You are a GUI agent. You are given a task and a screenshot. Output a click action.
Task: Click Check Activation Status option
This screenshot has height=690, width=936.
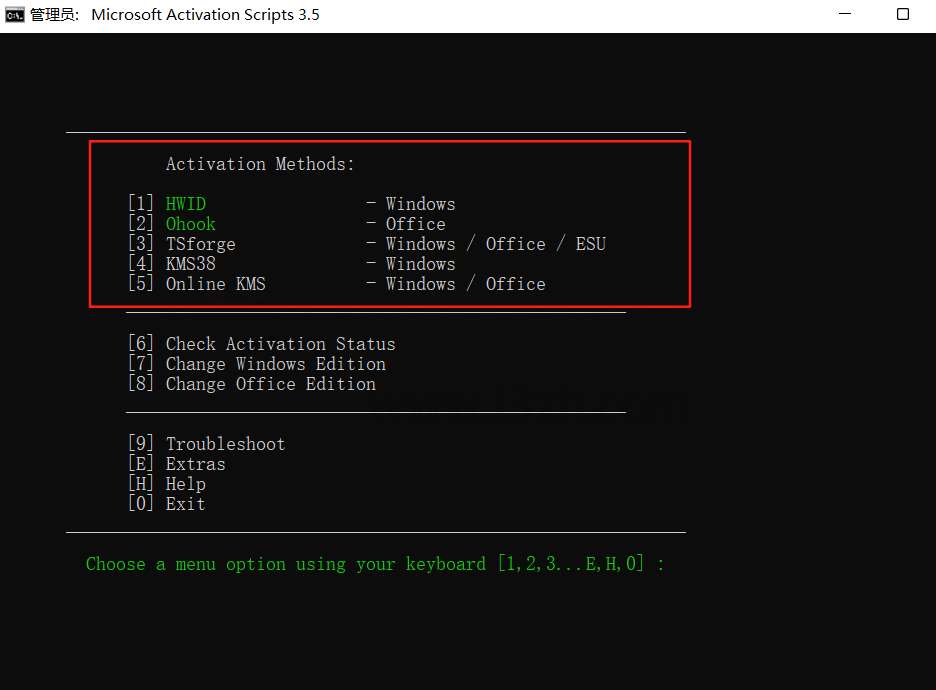click(280, 344)
